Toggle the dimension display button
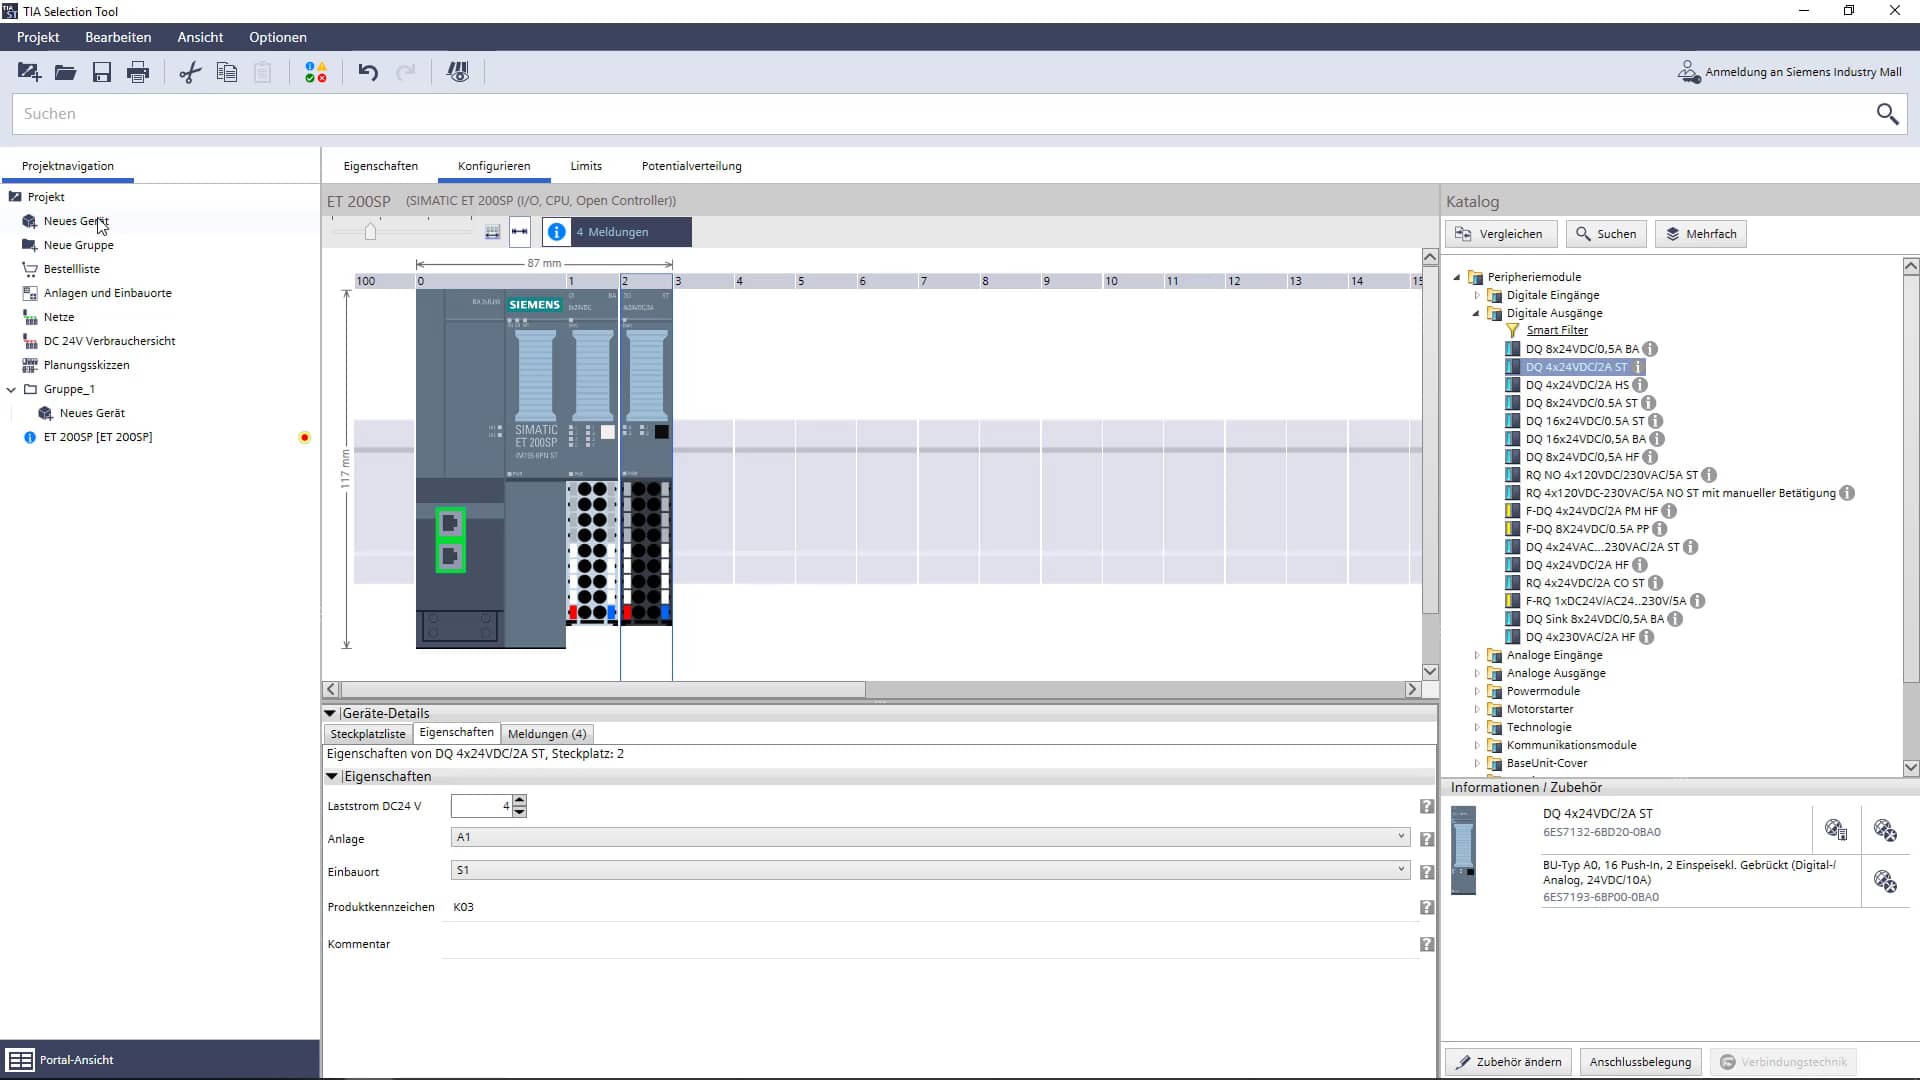 click(x=520, y=232)
